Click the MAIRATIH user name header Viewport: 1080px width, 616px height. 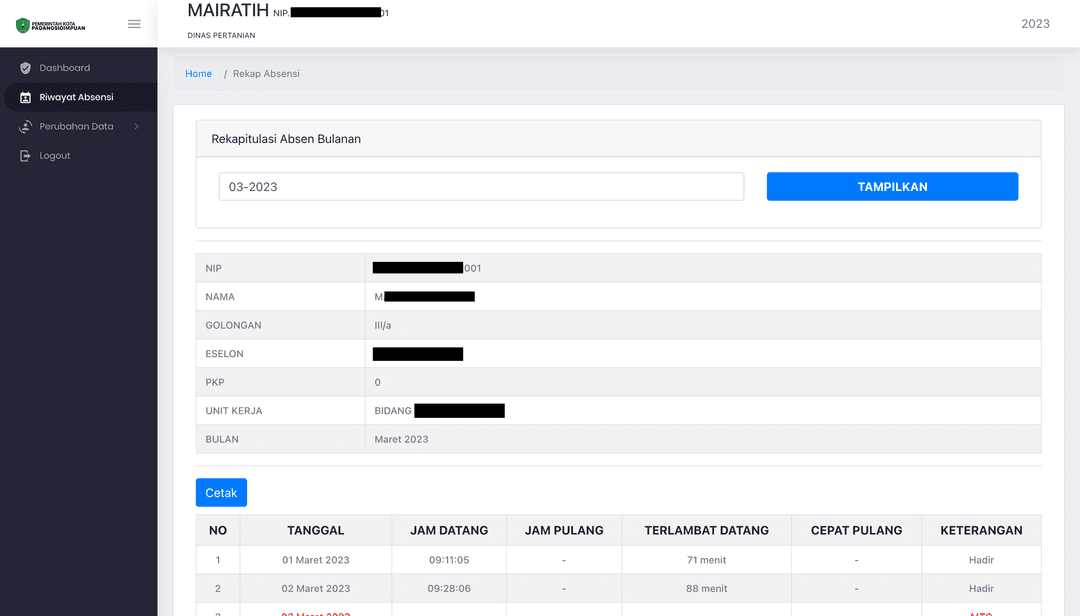click(228, 10)
